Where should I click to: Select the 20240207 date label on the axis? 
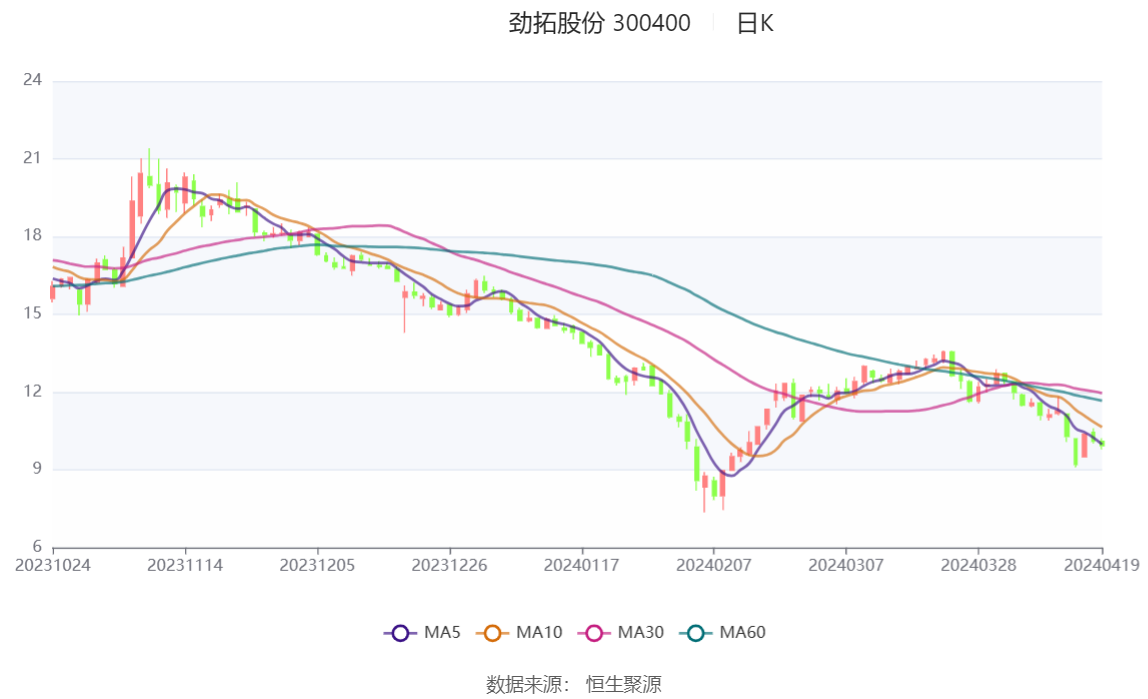(714, 565)
